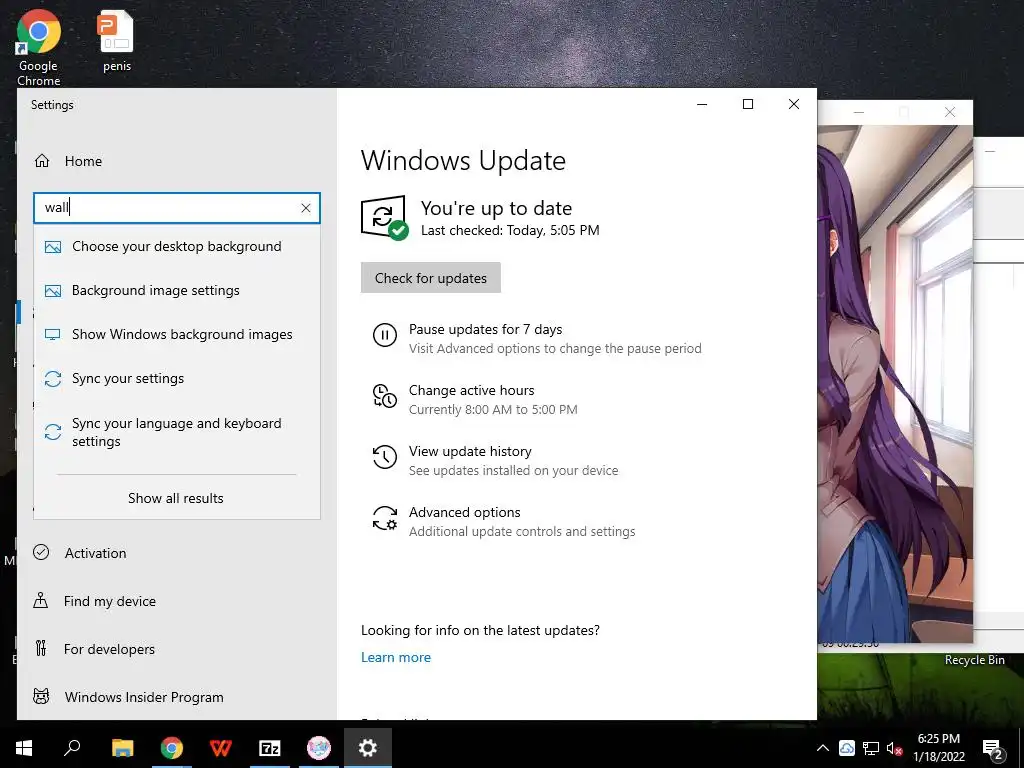Viewport: 1024px width, 768px height.
Task: Select Sync your language and keyboard settings
Action: 176,432
